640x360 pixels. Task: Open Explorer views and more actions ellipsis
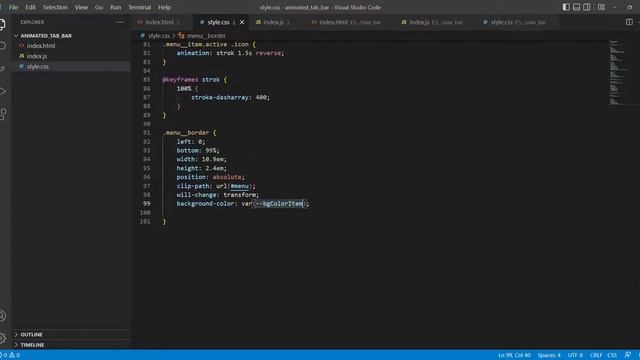pos(120,22)
